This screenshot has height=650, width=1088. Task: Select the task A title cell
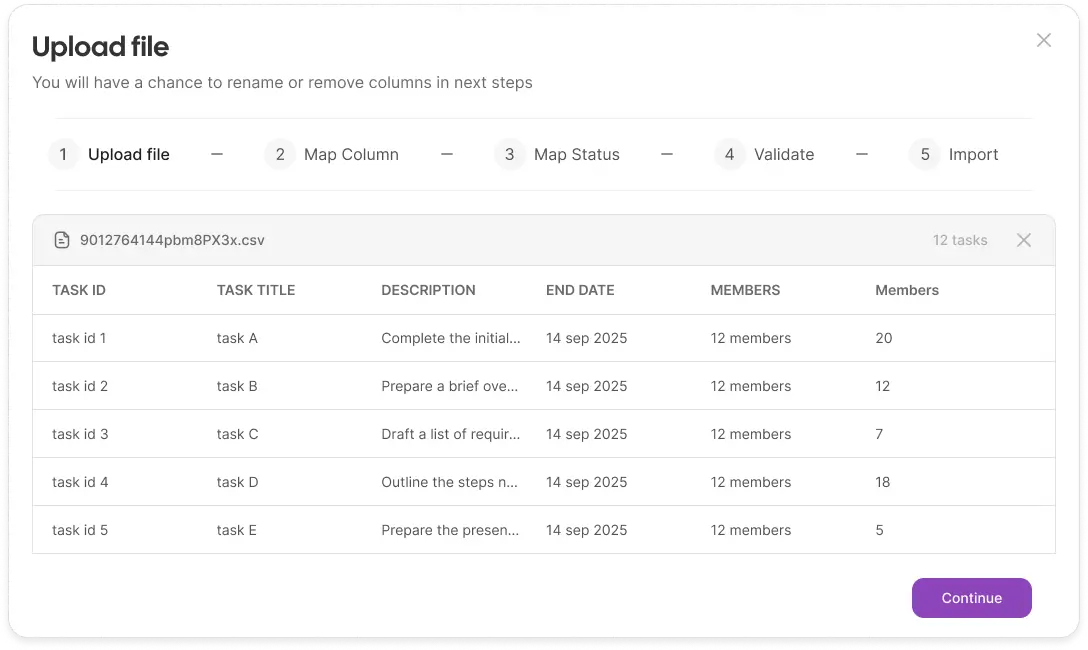[x=237, y=338]
